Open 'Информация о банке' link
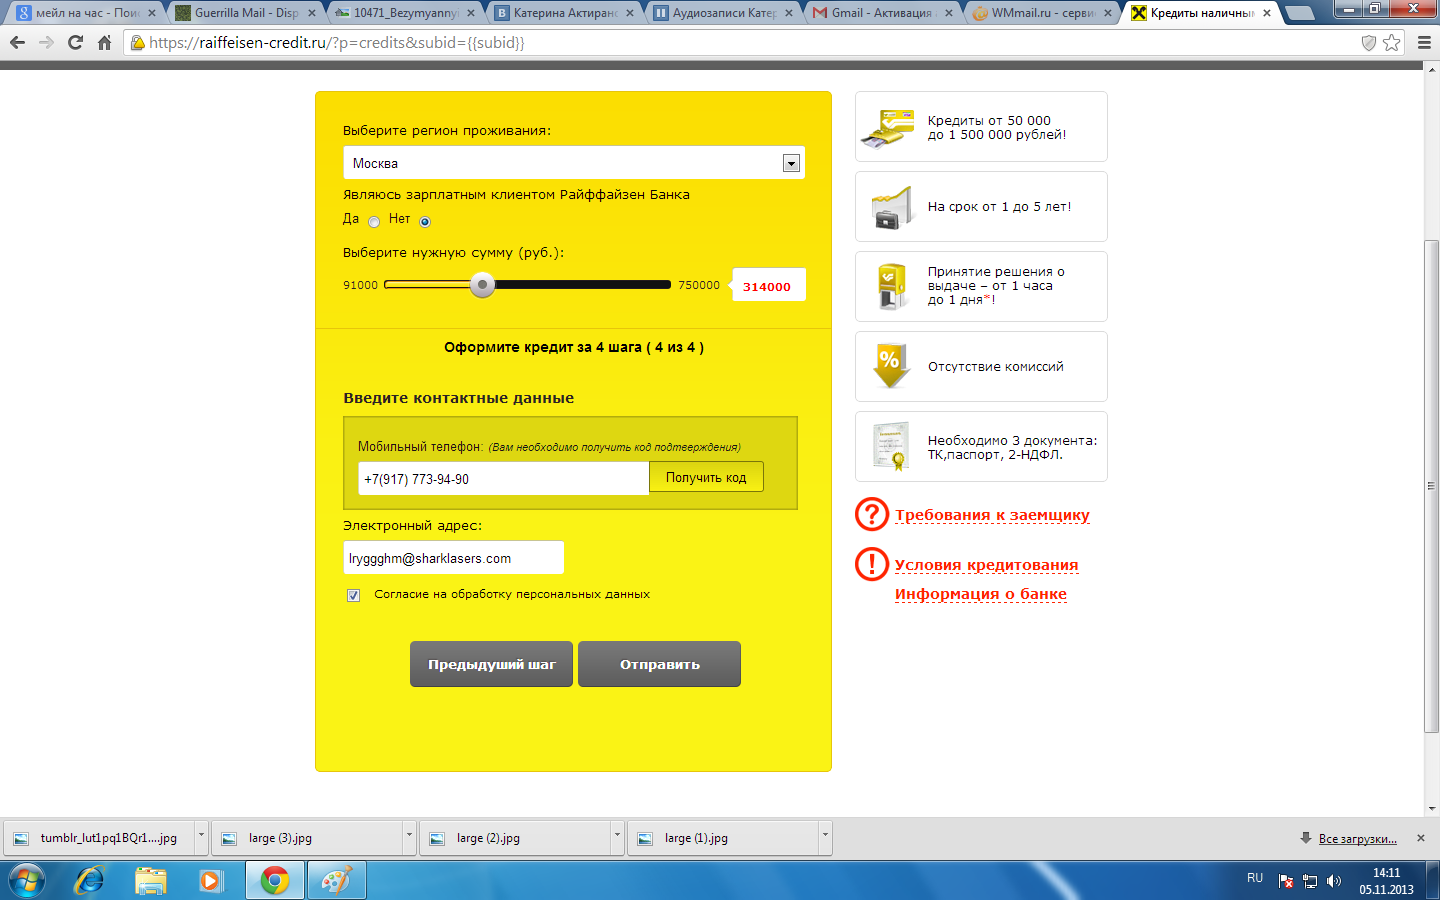Image resolution: width=1440 pixels, height=900 pixels. pos(980,594)
